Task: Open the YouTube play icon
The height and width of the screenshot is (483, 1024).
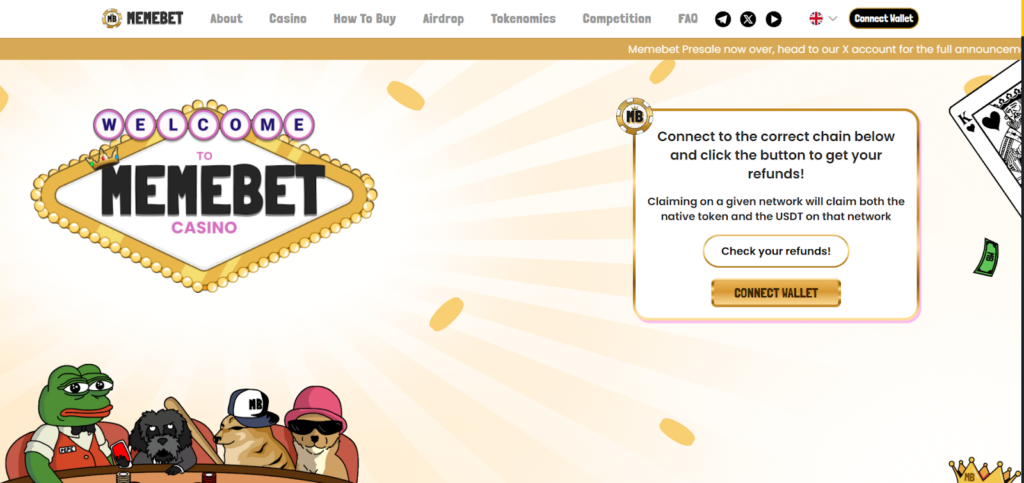Action: (774, 19)
